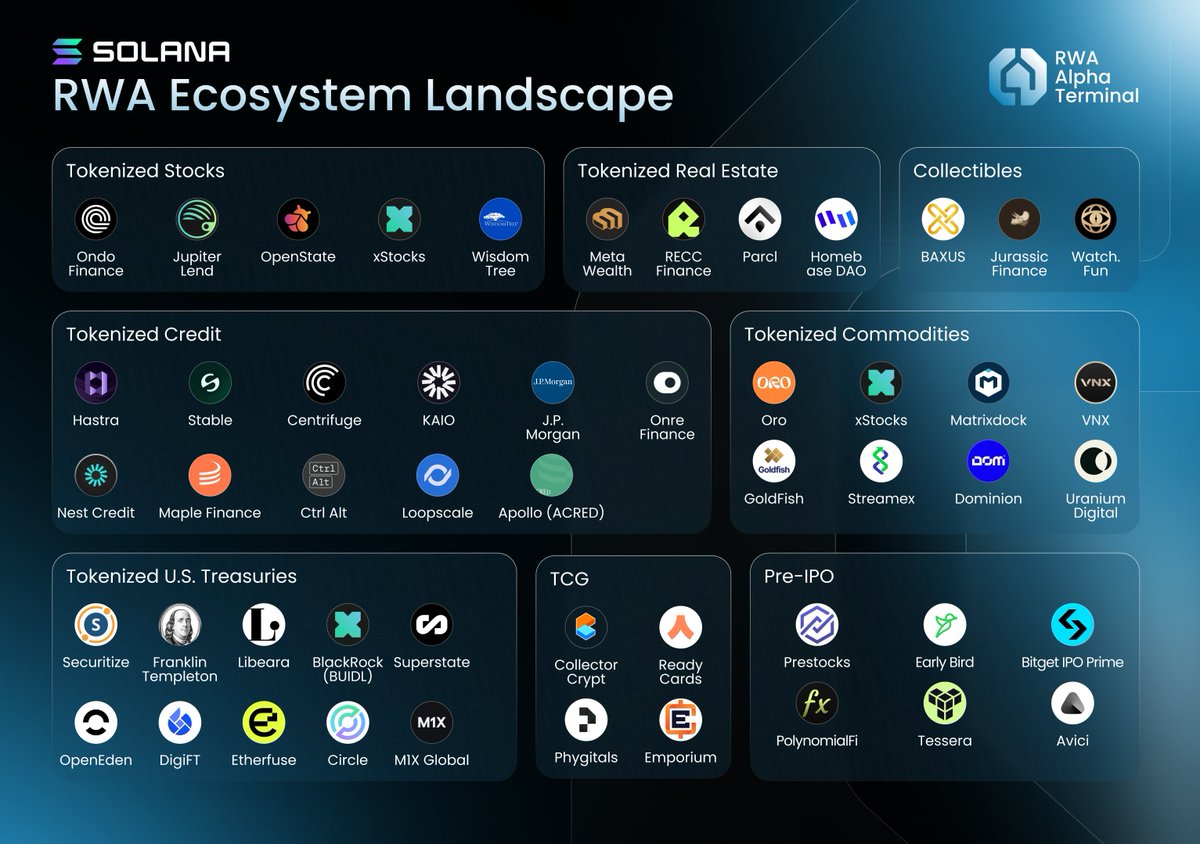Click the Uranium Digital icon
The height and width of the screenshot is (844, 1200).
(x=1095, y=461)
